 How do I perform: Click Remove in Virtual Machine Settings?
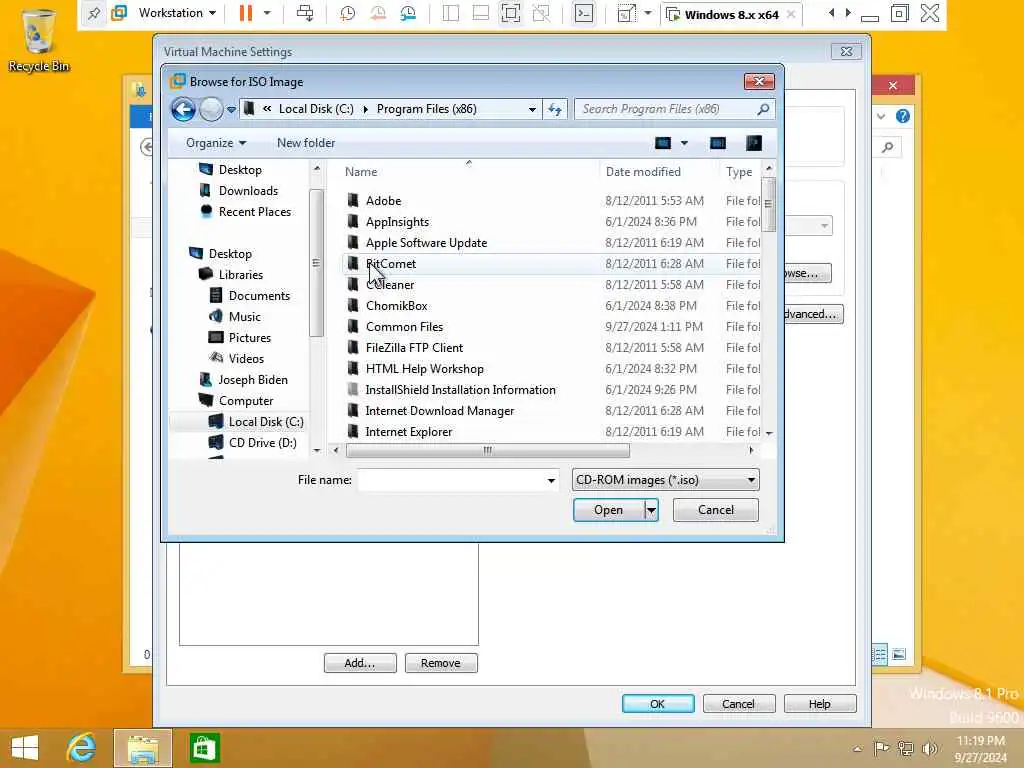441,663
